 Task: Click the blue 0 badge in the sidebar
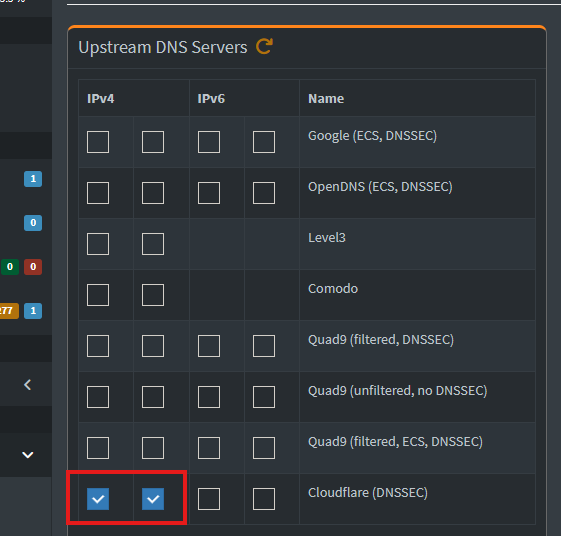tap(33, 223)
